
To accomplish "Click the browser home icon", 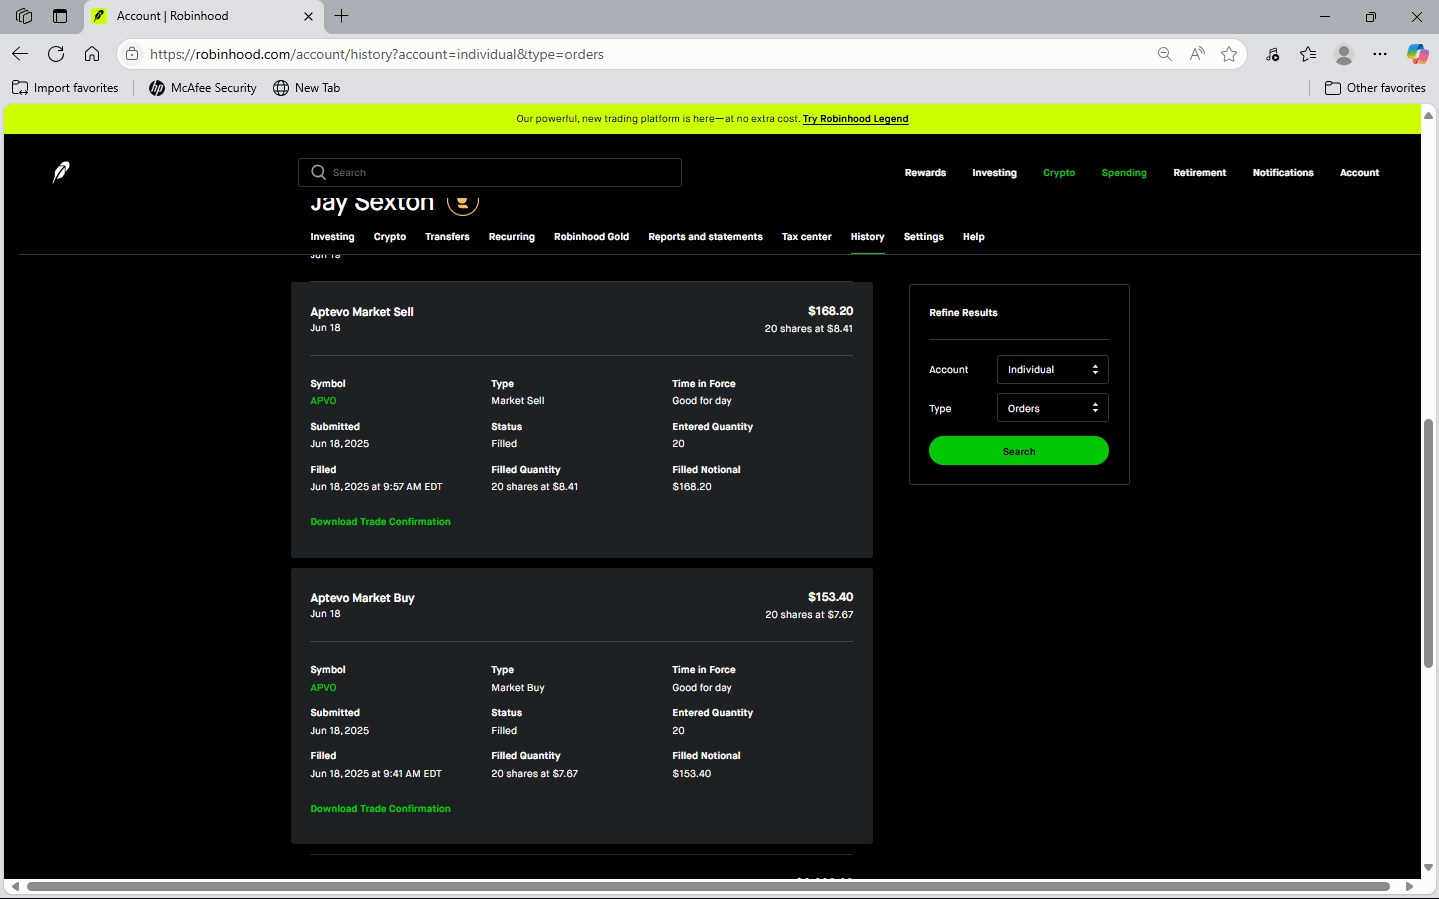I will tap(92, 54).
